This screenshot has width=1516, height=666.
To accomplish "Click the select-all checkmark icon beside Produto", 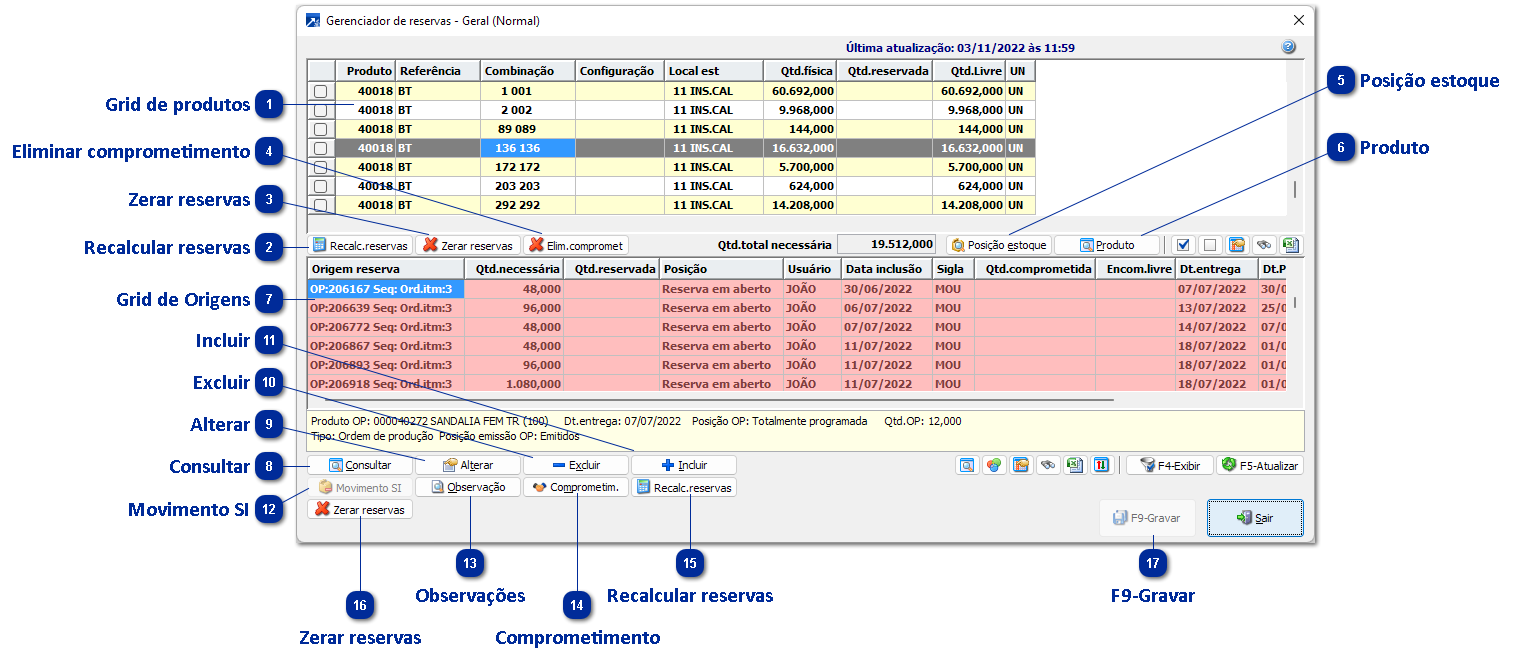I will (x=1184, y=245).
